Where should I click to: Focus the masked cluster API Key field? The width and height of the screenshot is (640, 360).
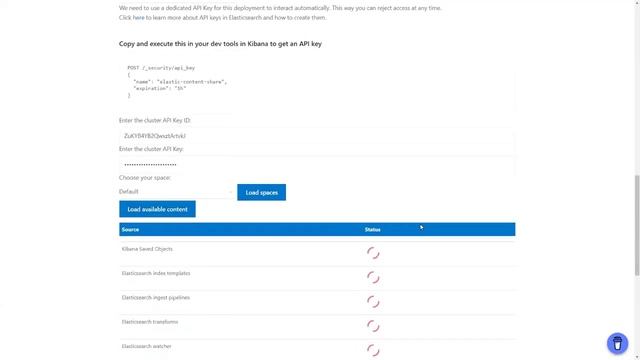pos(317,164)
